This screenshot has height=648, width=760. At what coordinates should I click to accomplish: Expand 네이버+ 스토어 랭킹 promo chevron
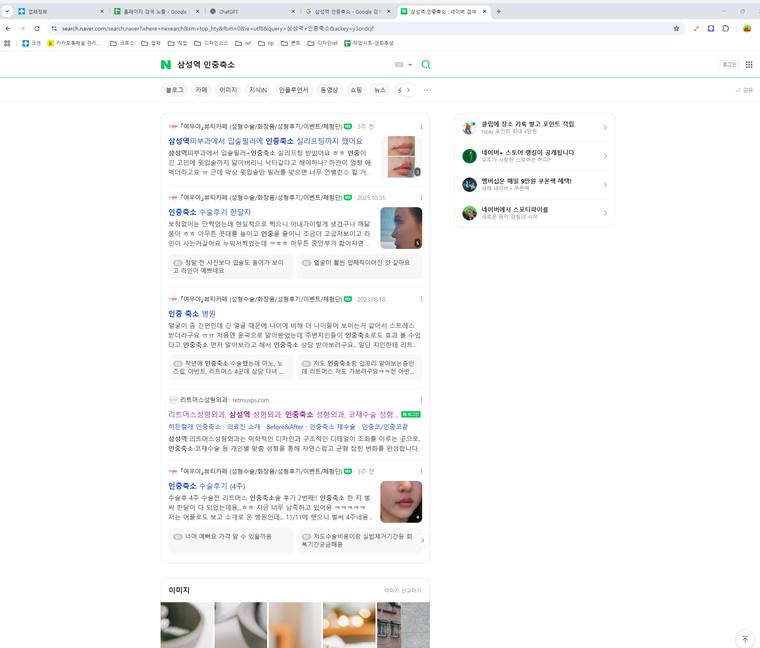click(x=605, y=156)
